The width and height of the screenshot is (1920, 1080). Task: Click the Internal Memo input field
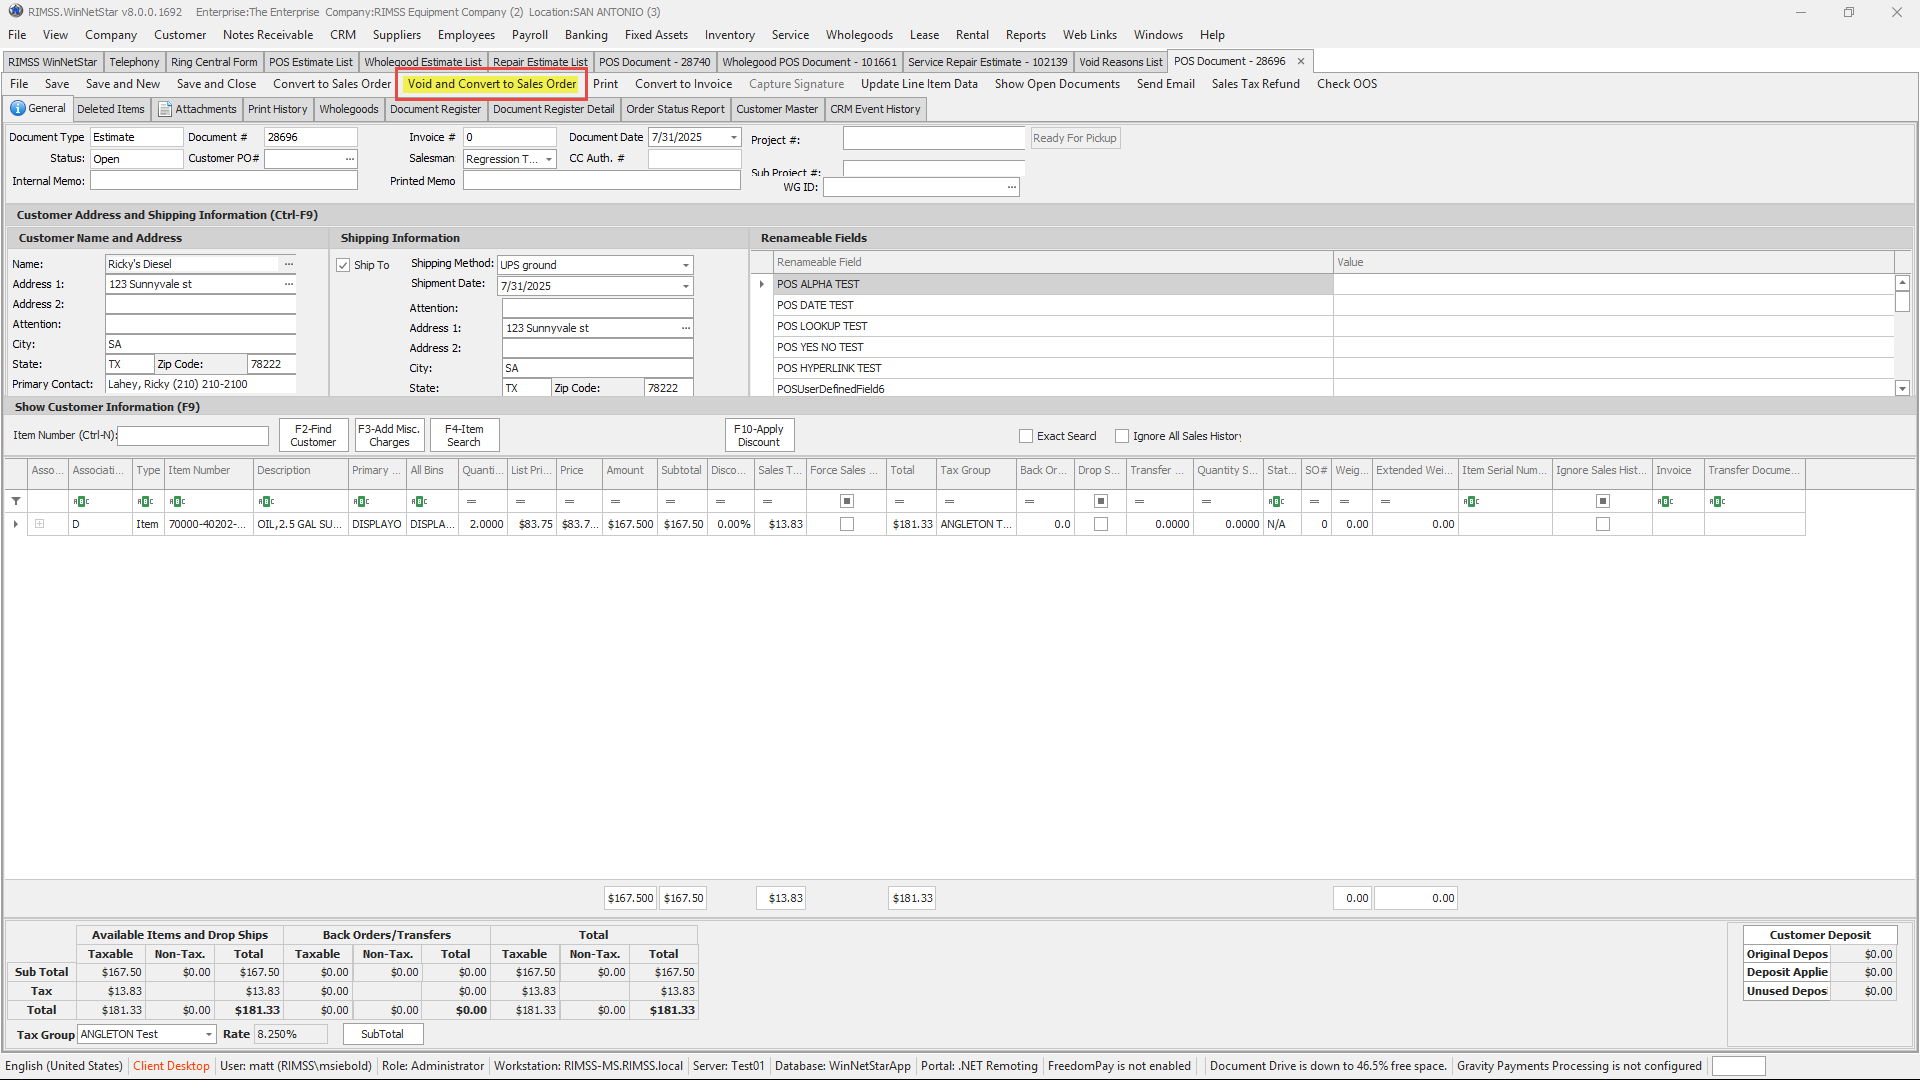[224, 181]
